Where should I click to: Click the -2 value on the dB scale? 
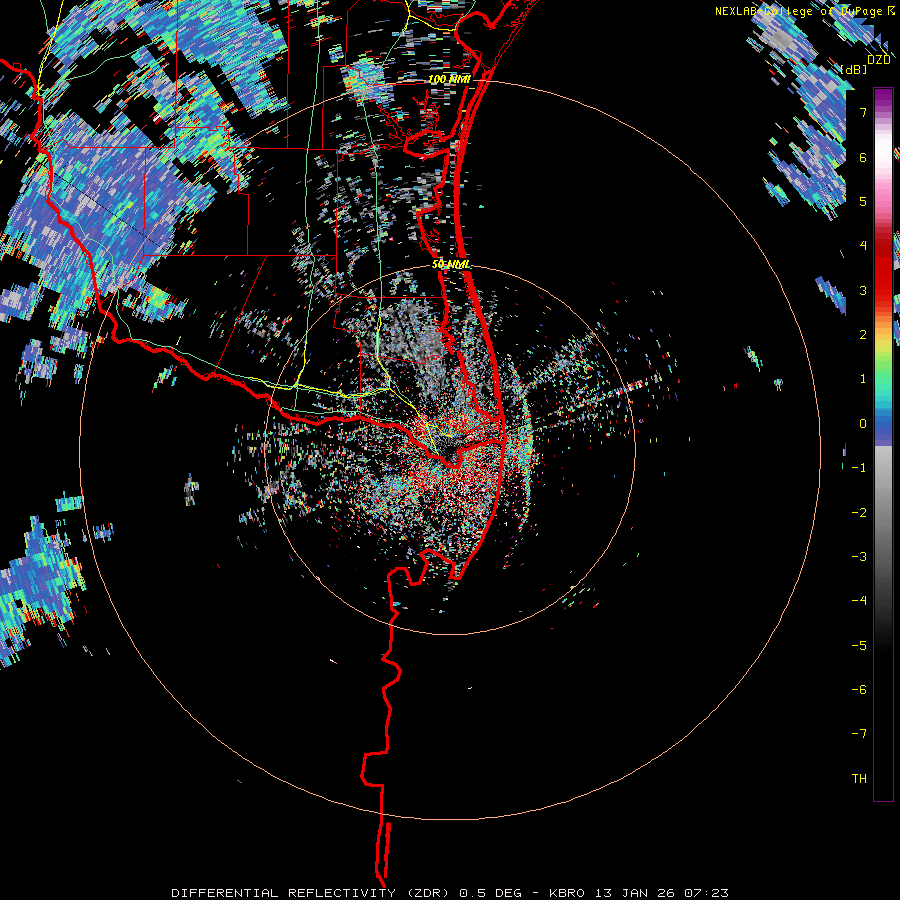859,512
